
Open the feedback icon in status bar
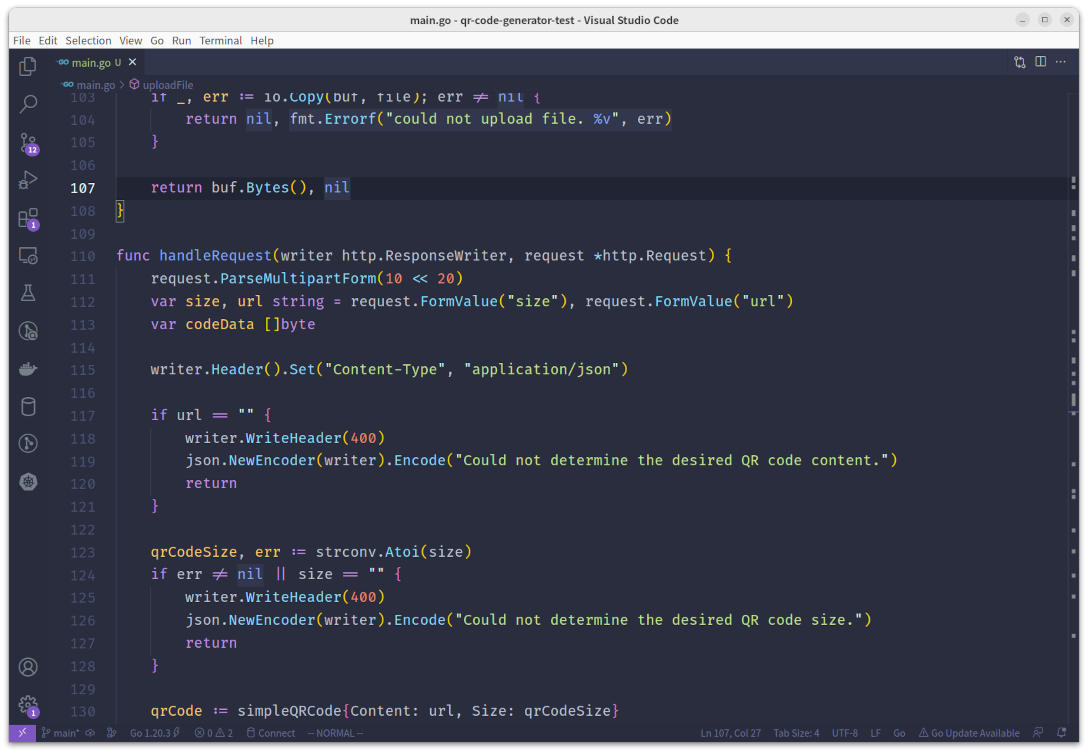click(1037, 733)
